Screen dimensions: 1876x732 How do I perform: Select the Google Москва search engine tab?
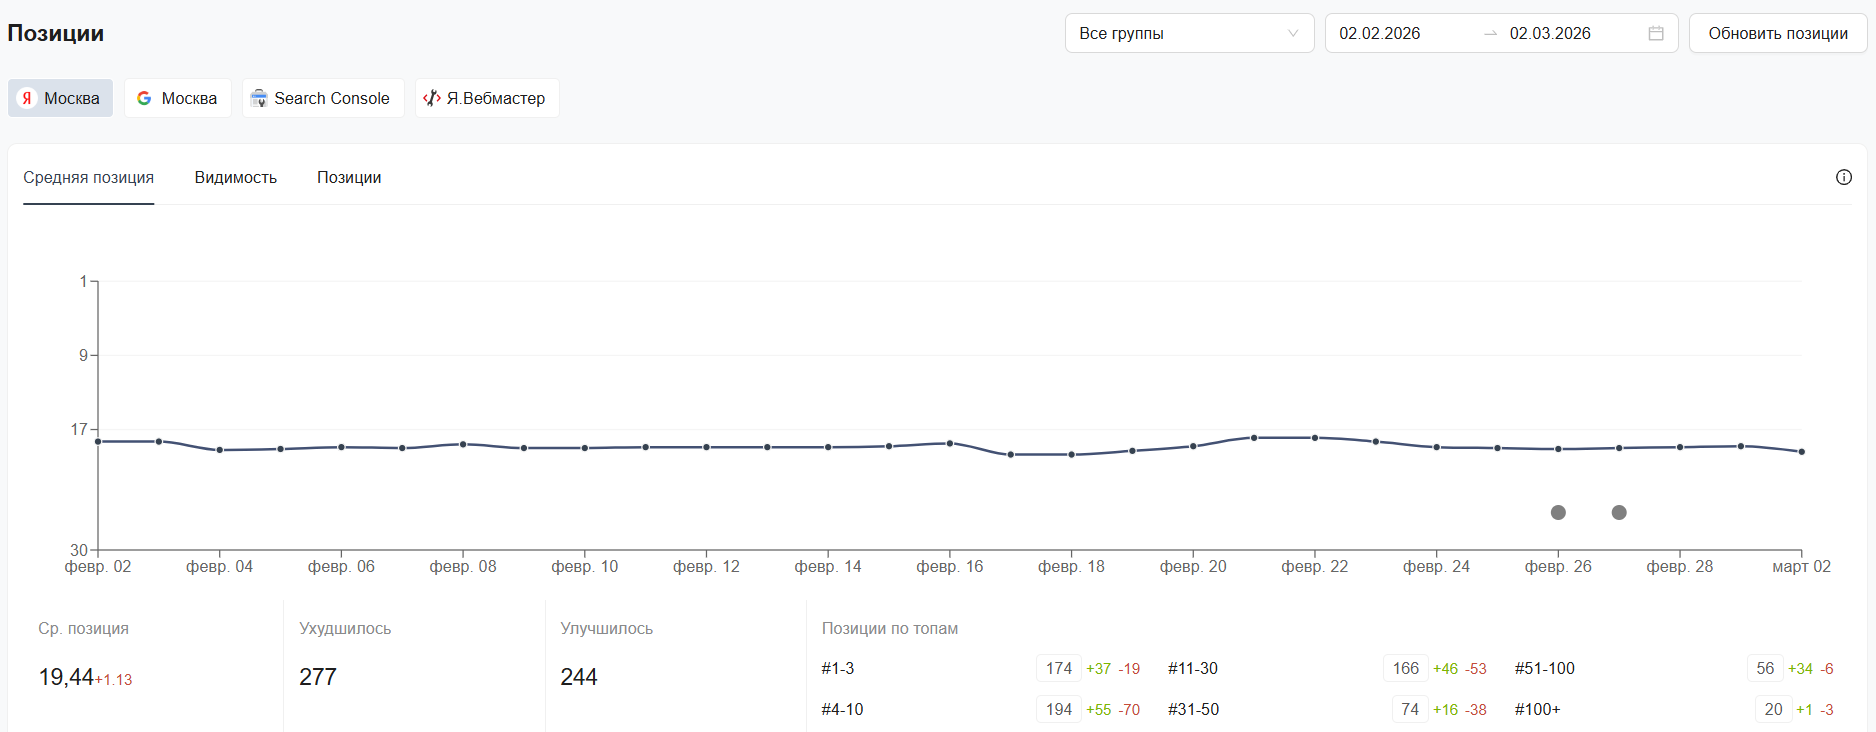[x=177, y=98]
